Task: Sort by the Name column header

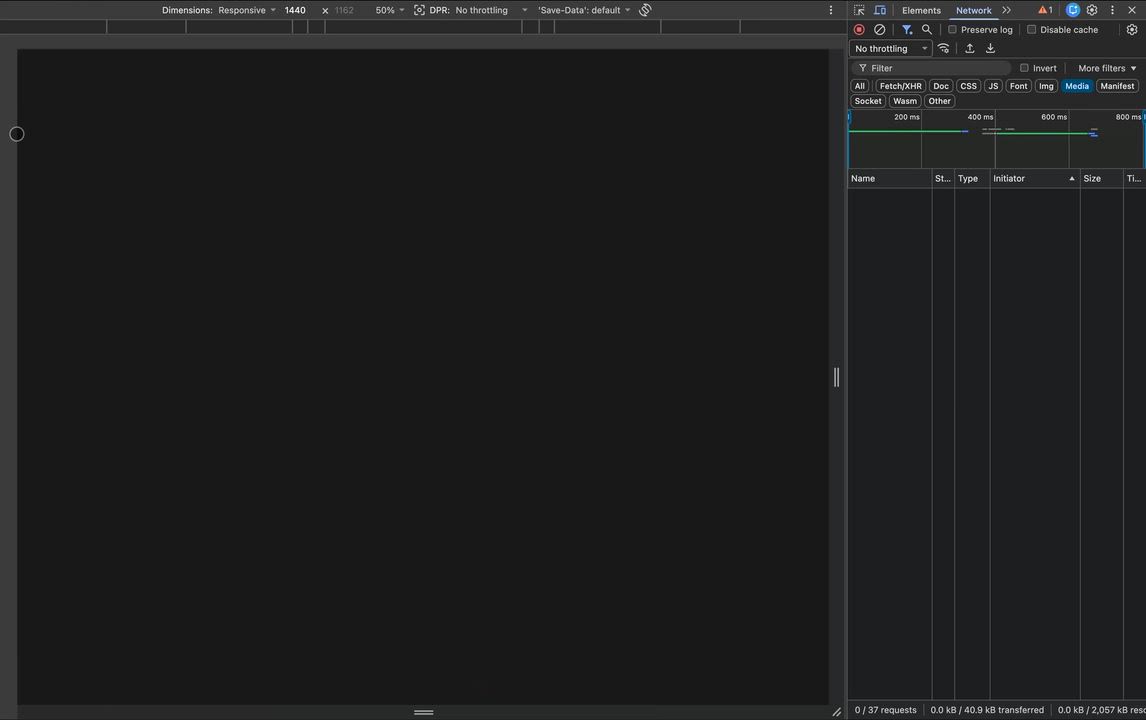Action: click(x=889, y=178)
